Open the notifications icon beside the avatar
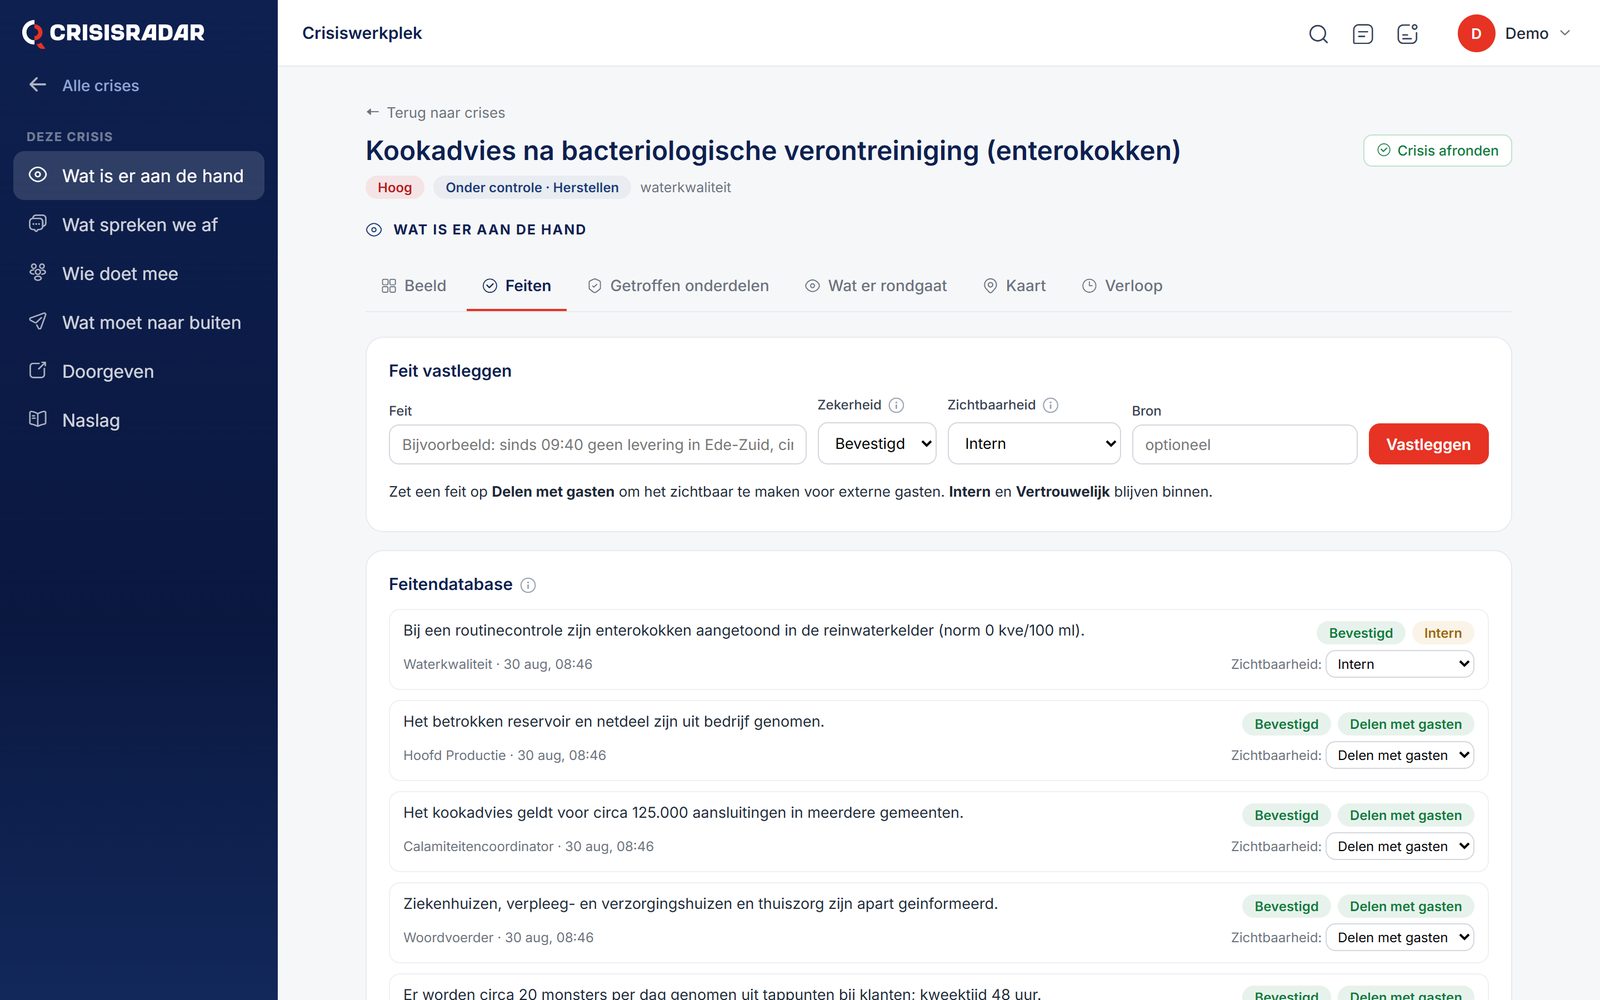 pos(1407,34)
